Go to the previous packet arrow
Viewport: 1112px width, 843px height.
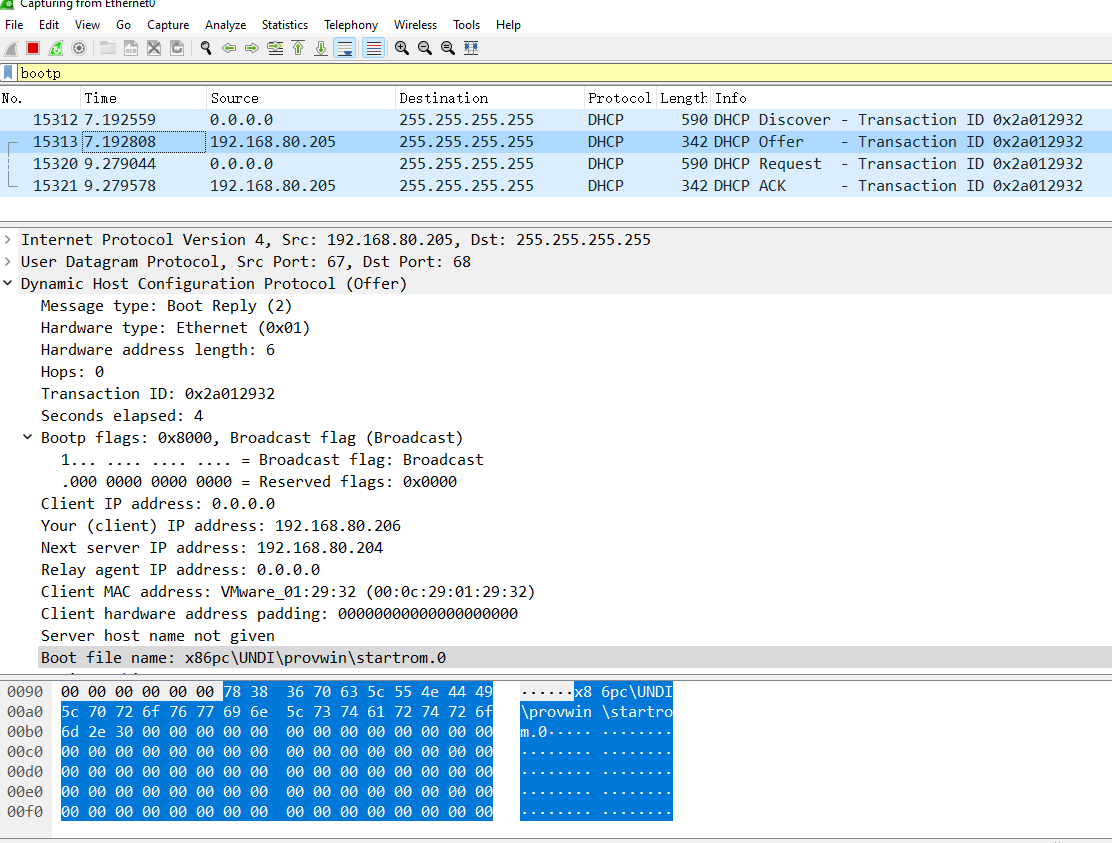click(229, 48)
